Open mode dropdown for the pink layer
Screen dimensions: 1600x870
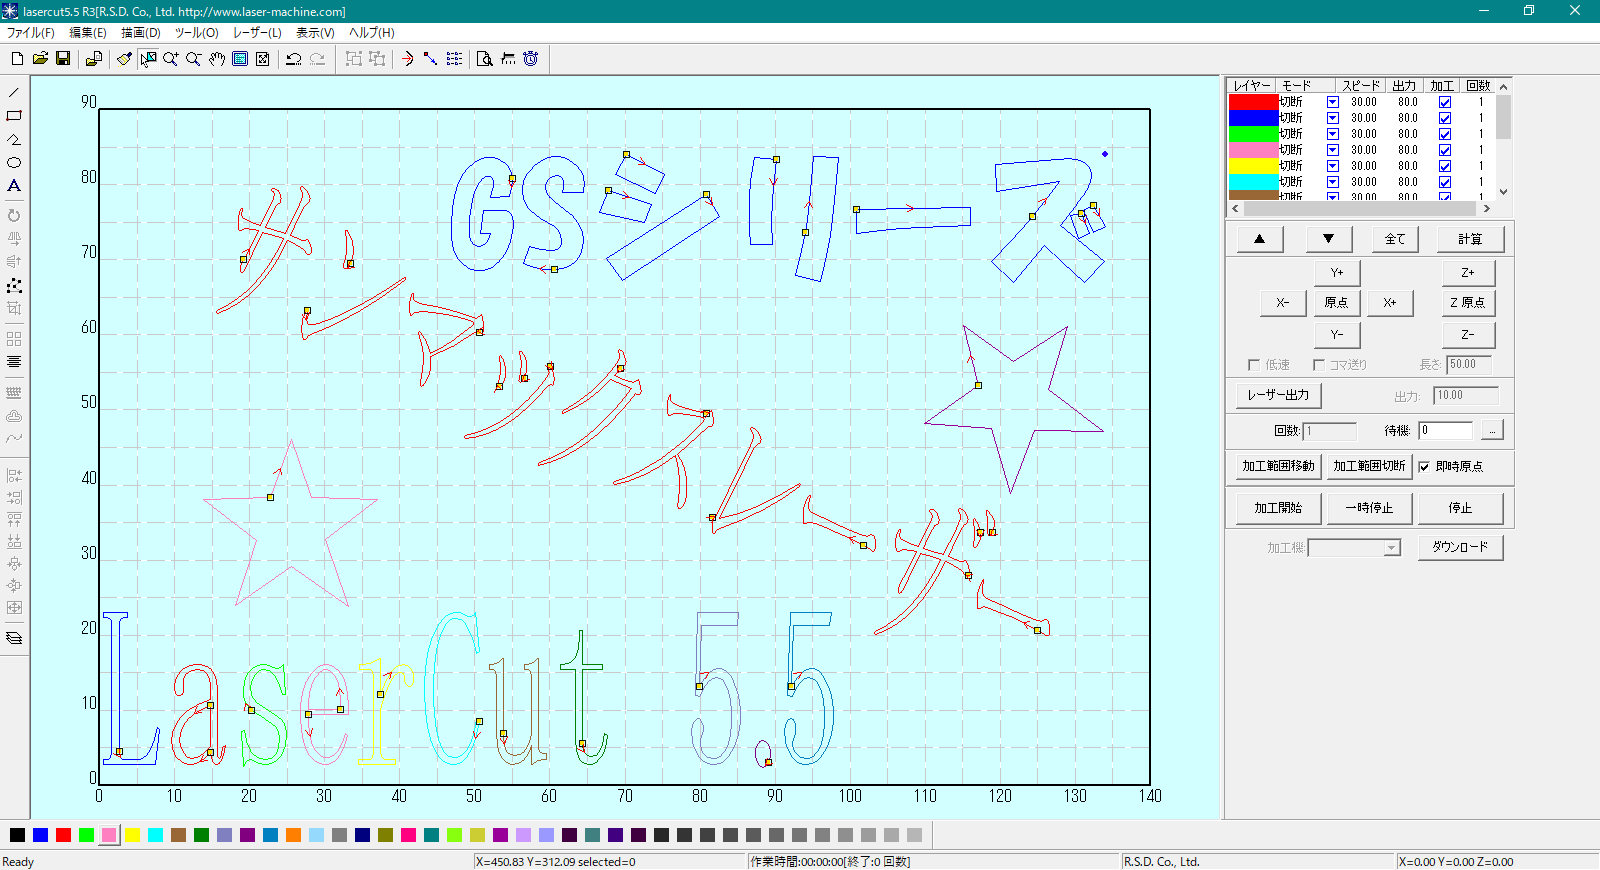tap(1333, 150)
